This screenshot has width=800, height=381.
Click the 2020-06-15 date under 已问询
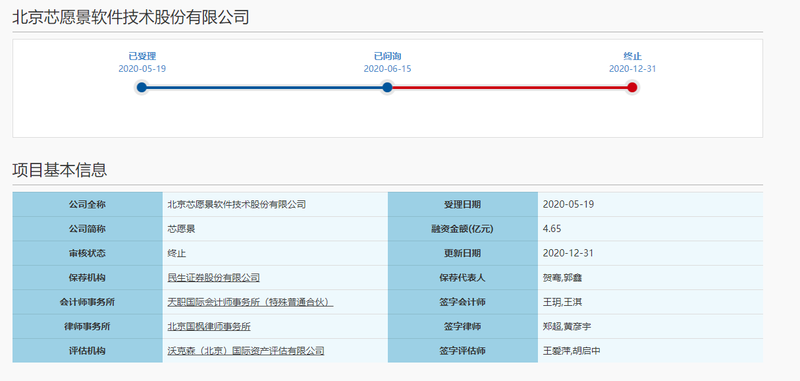pyautogui.click(x=387, y=69)
